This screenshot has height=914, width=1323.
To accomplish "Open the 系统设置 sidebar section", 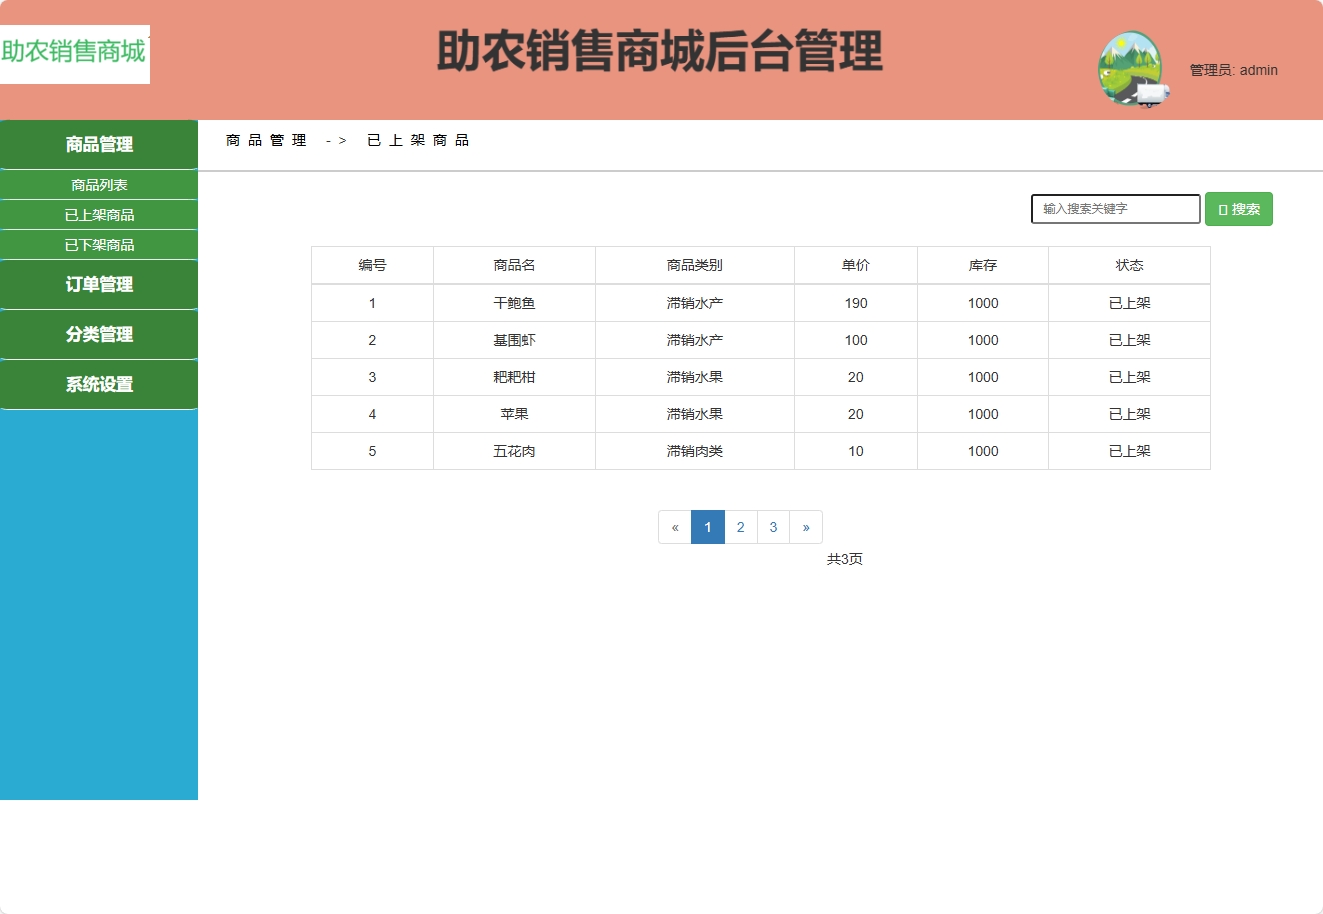I will pyautogui.click(x=99, y=384).
